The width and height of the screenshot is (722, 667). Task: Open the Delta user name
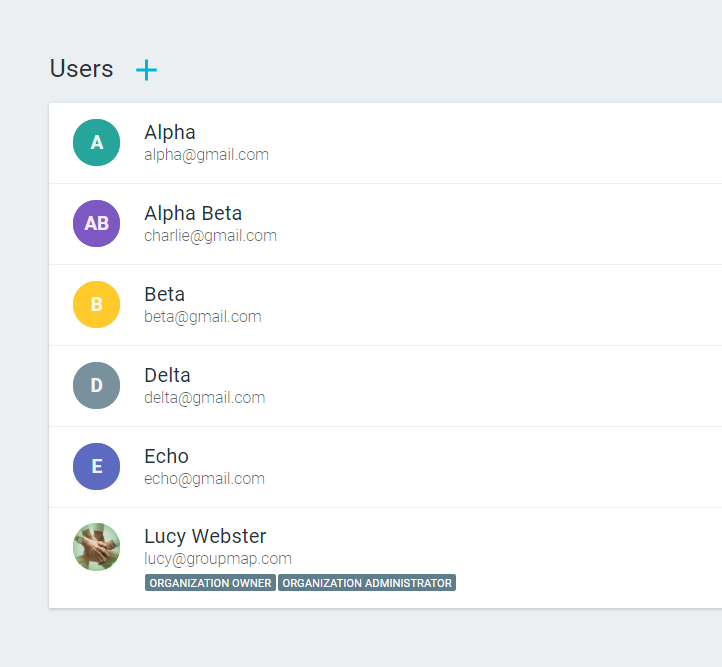click(x=167, y=375)
